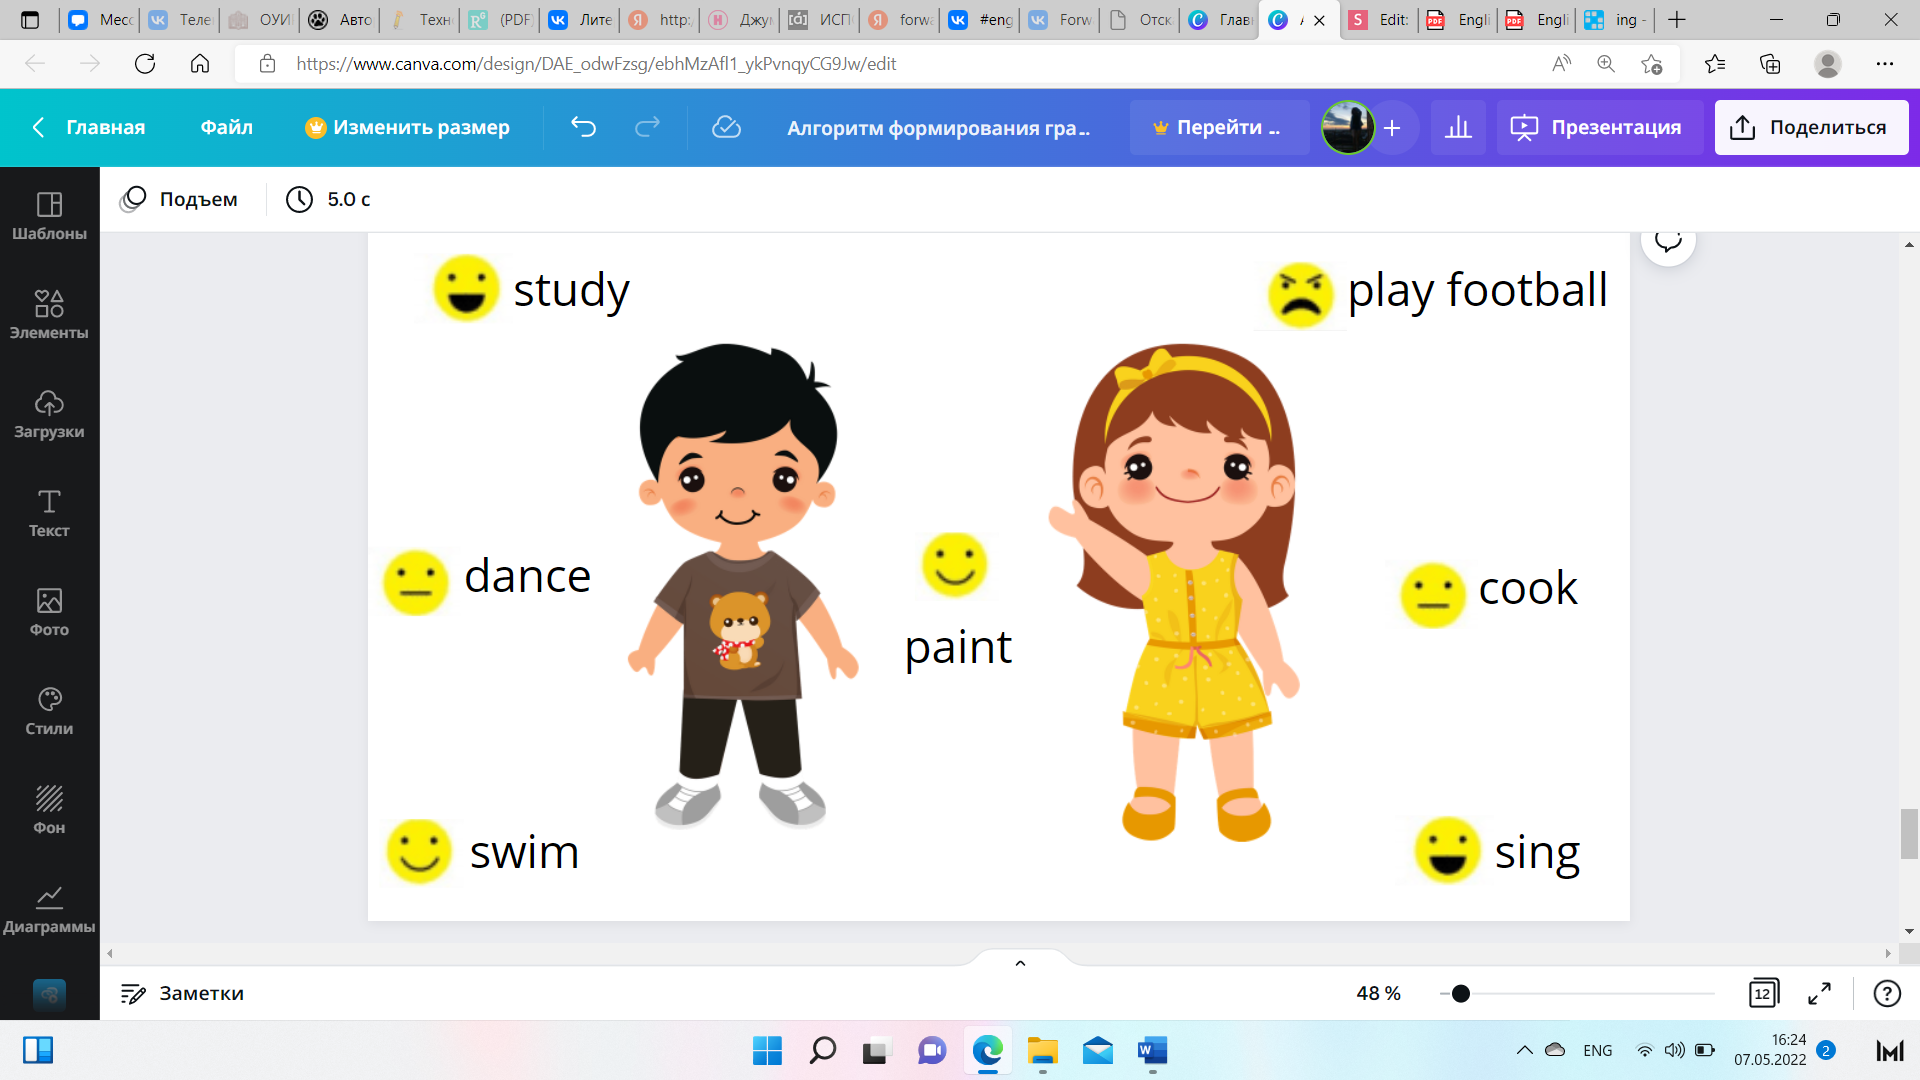Click the Презентация present button

[1599, 127]
